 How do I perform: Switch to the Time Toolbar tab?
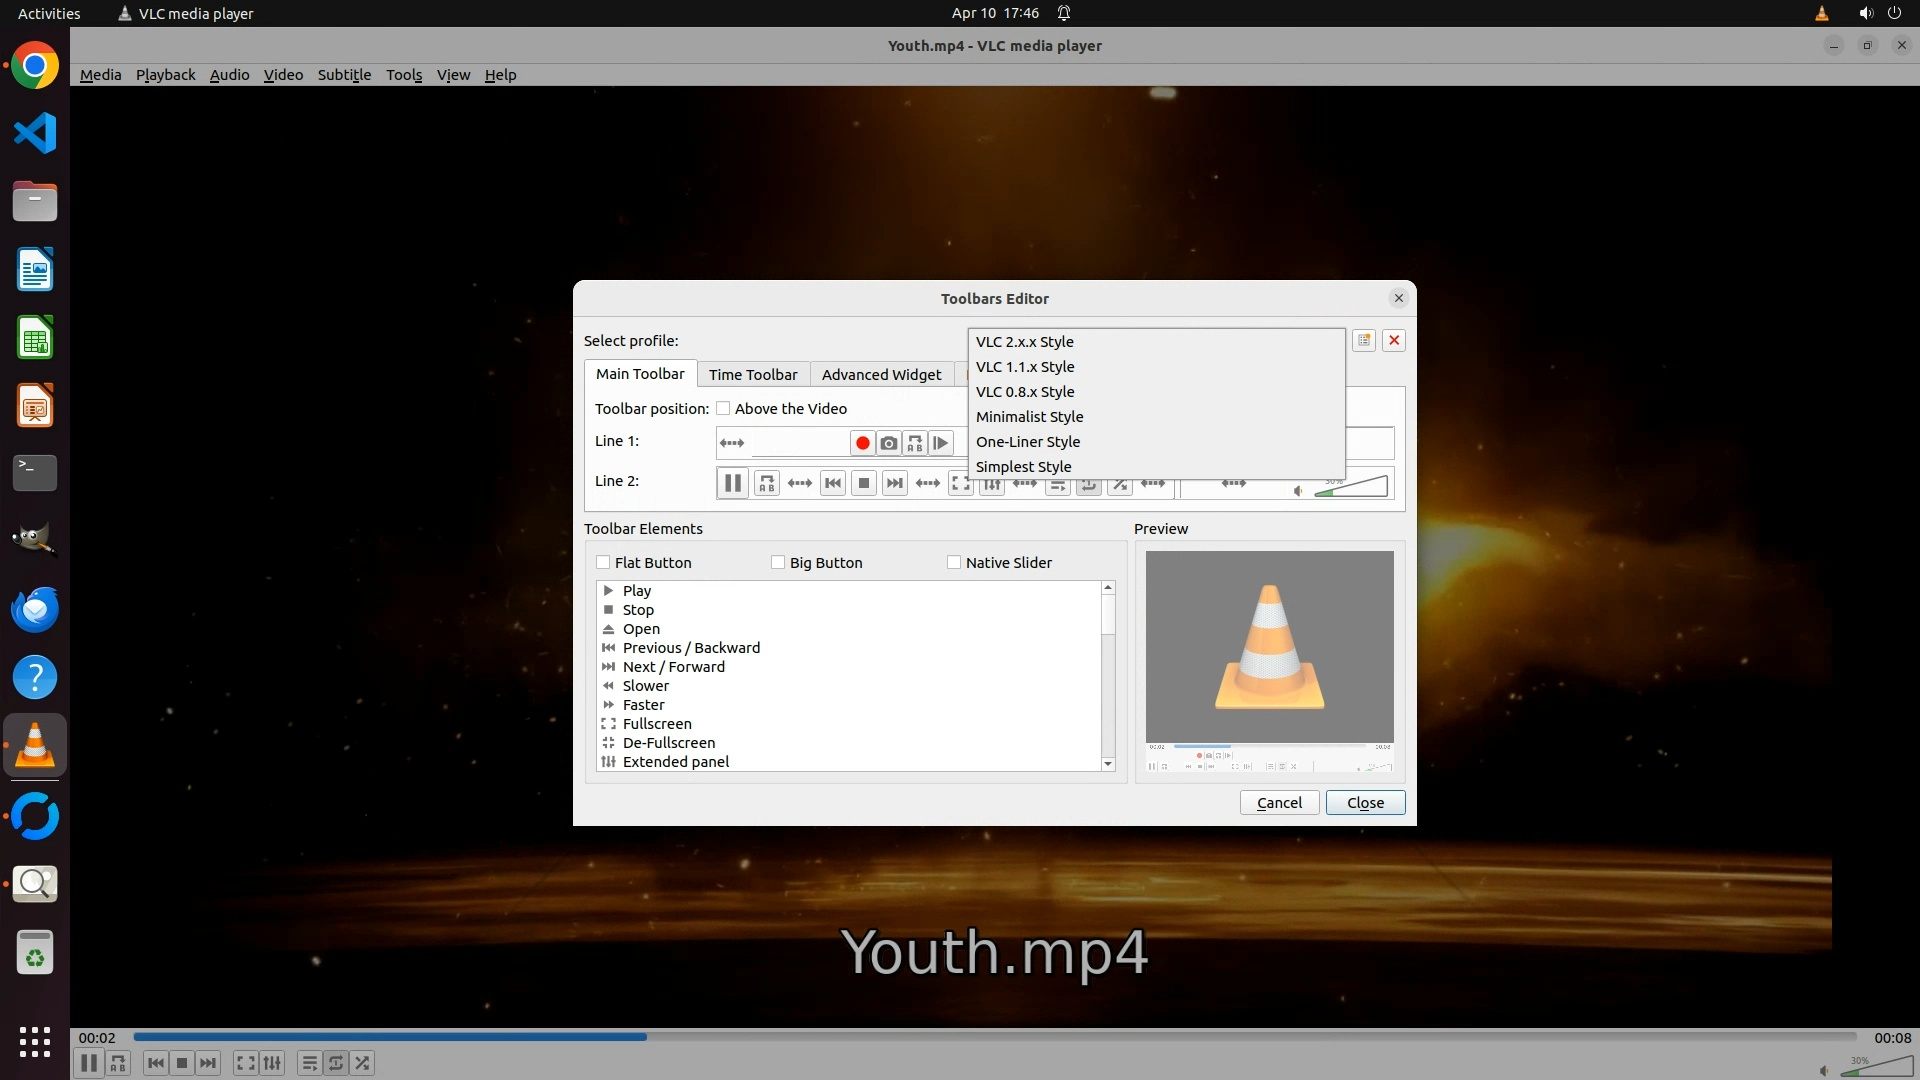click(753, 375)
